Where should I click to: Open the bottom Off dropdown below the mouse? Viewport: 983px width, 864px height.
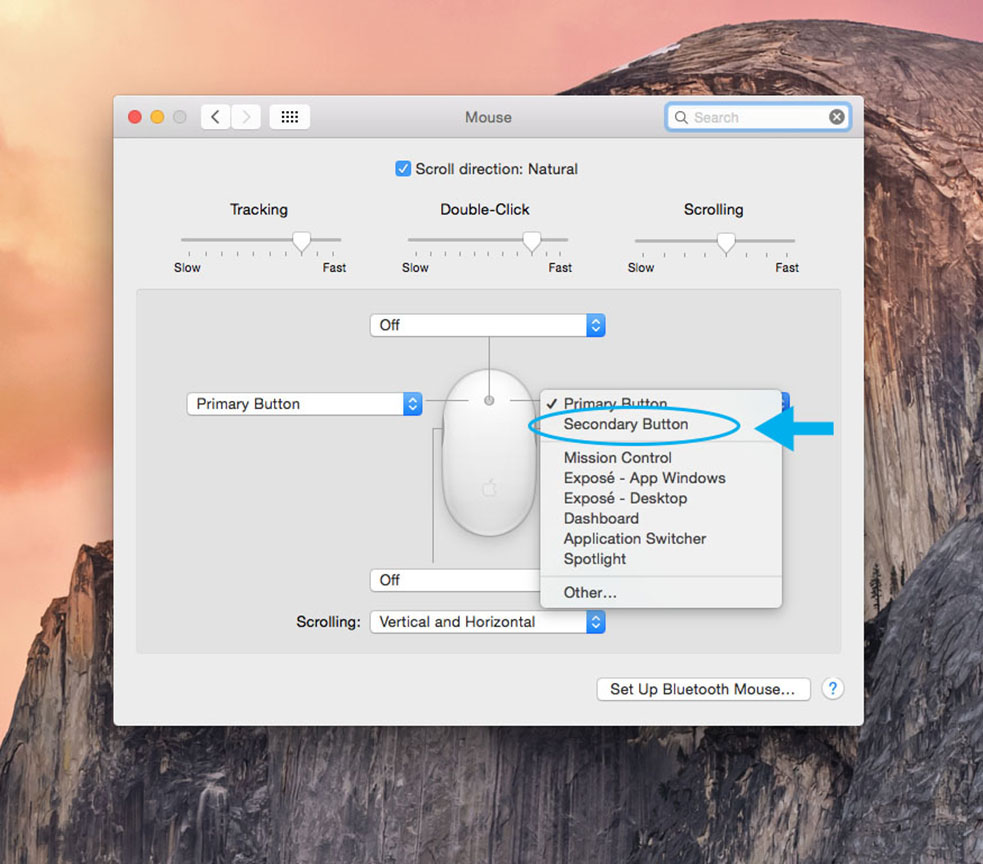coord(455,580)
